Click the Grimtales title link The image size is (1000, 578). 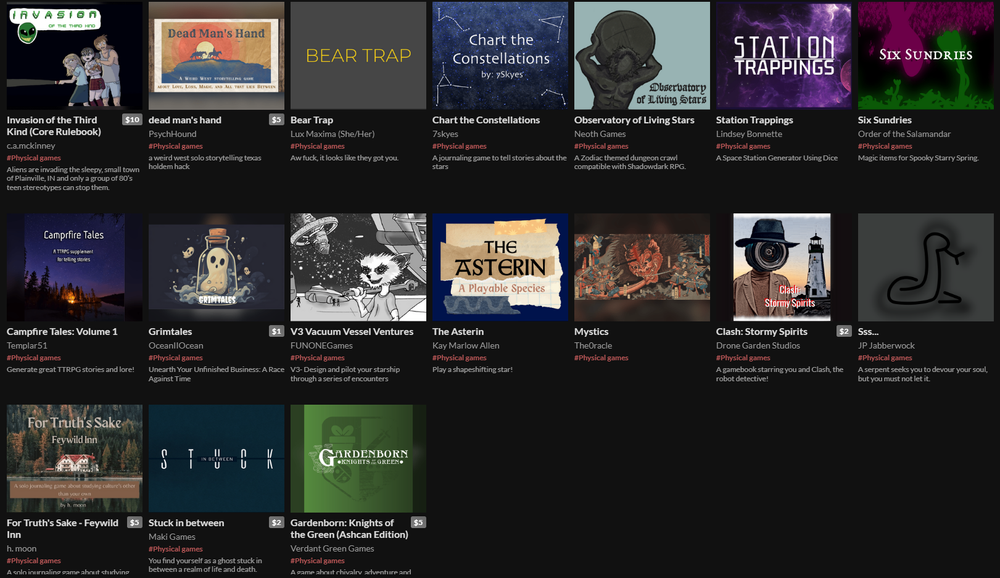click(x=170, y=332)
